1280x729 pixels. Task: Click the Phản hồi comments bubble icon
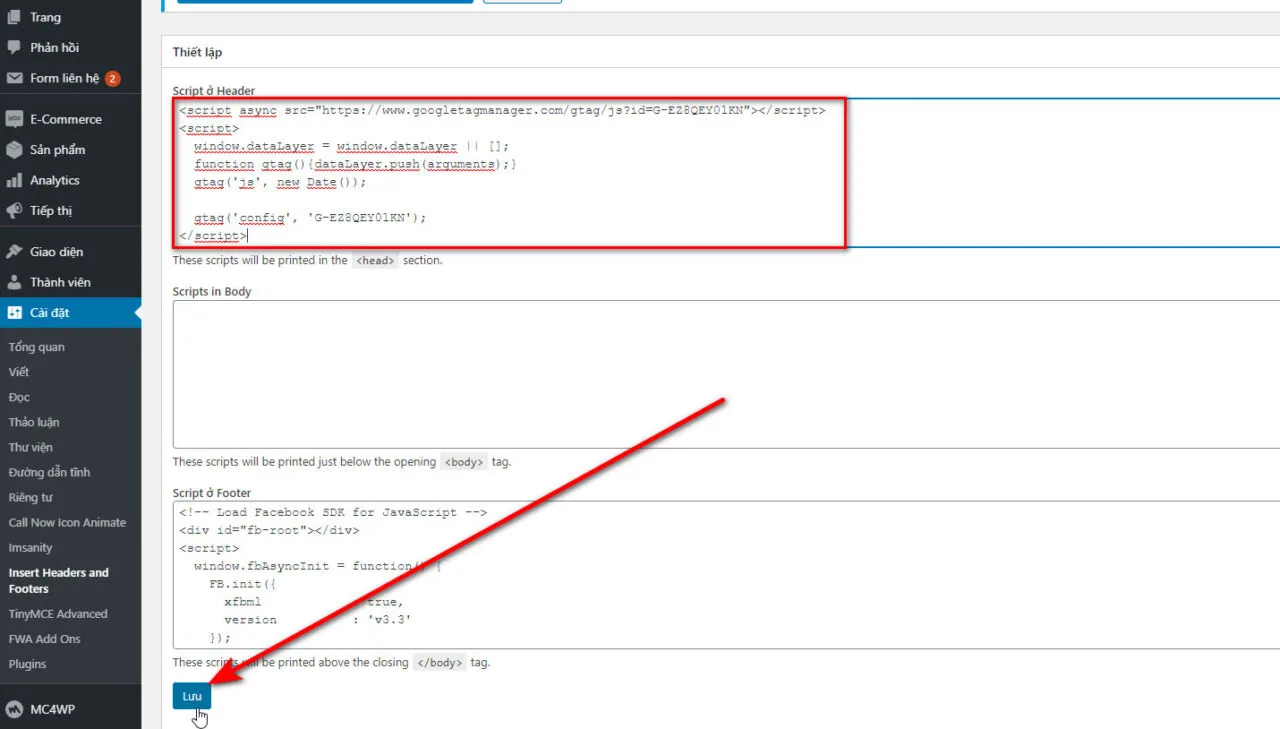[14, 47]
